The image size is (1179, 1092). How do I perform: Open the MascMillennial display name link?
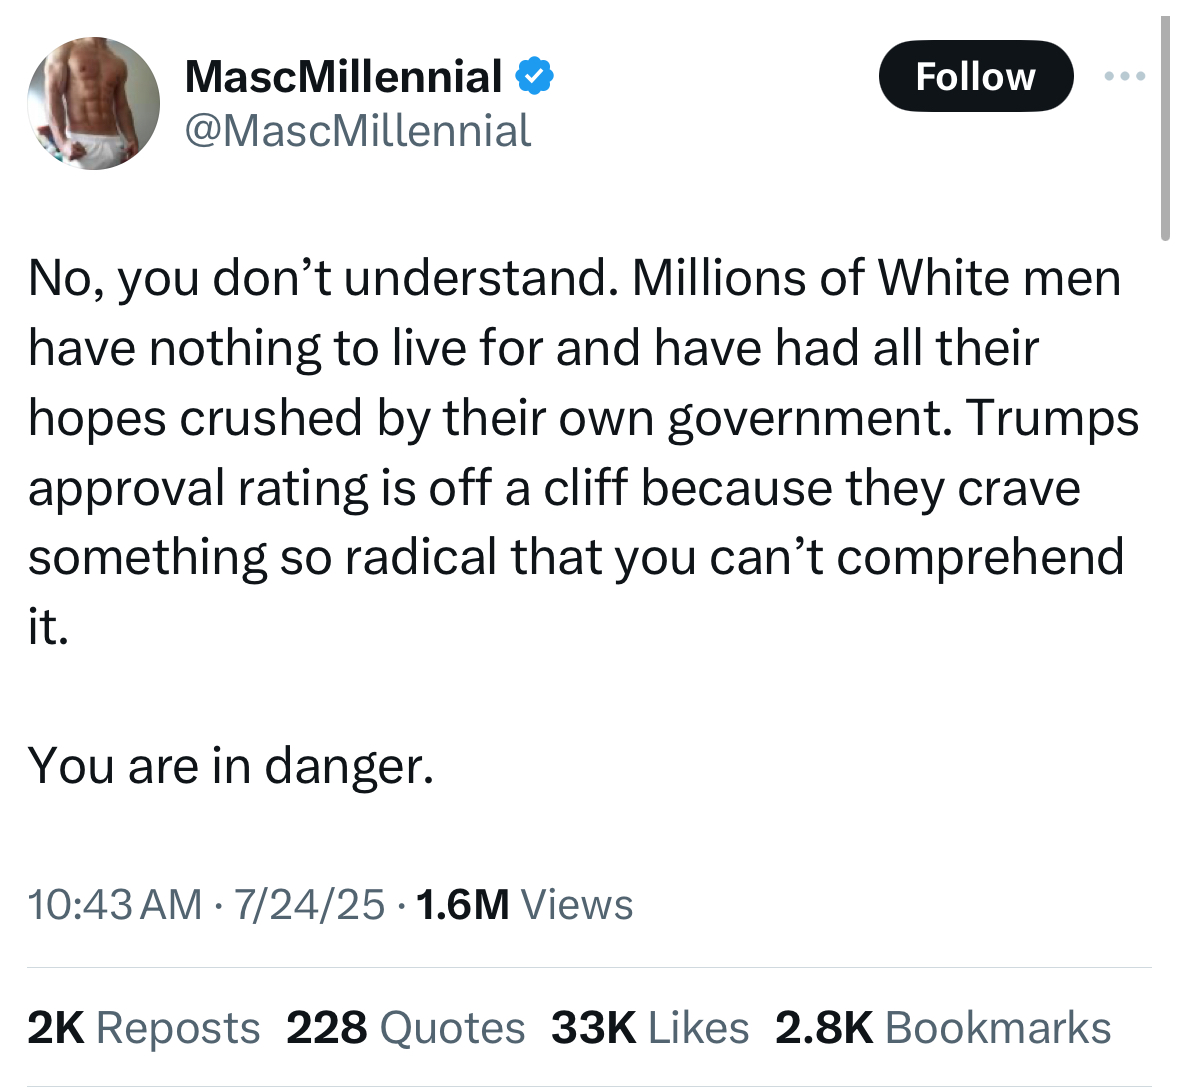(x=344, y=76)
